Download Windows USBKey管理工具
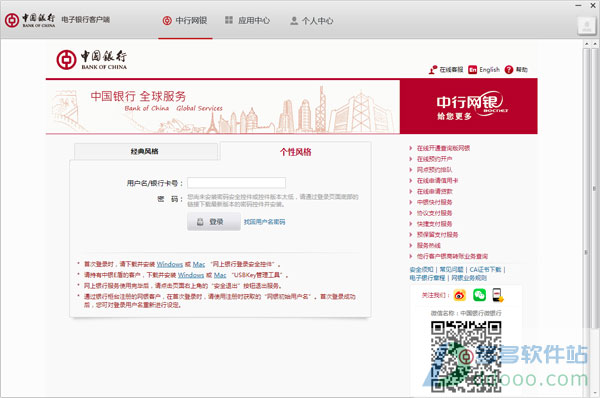Screen dimensions: 600x398 (191, 275)
